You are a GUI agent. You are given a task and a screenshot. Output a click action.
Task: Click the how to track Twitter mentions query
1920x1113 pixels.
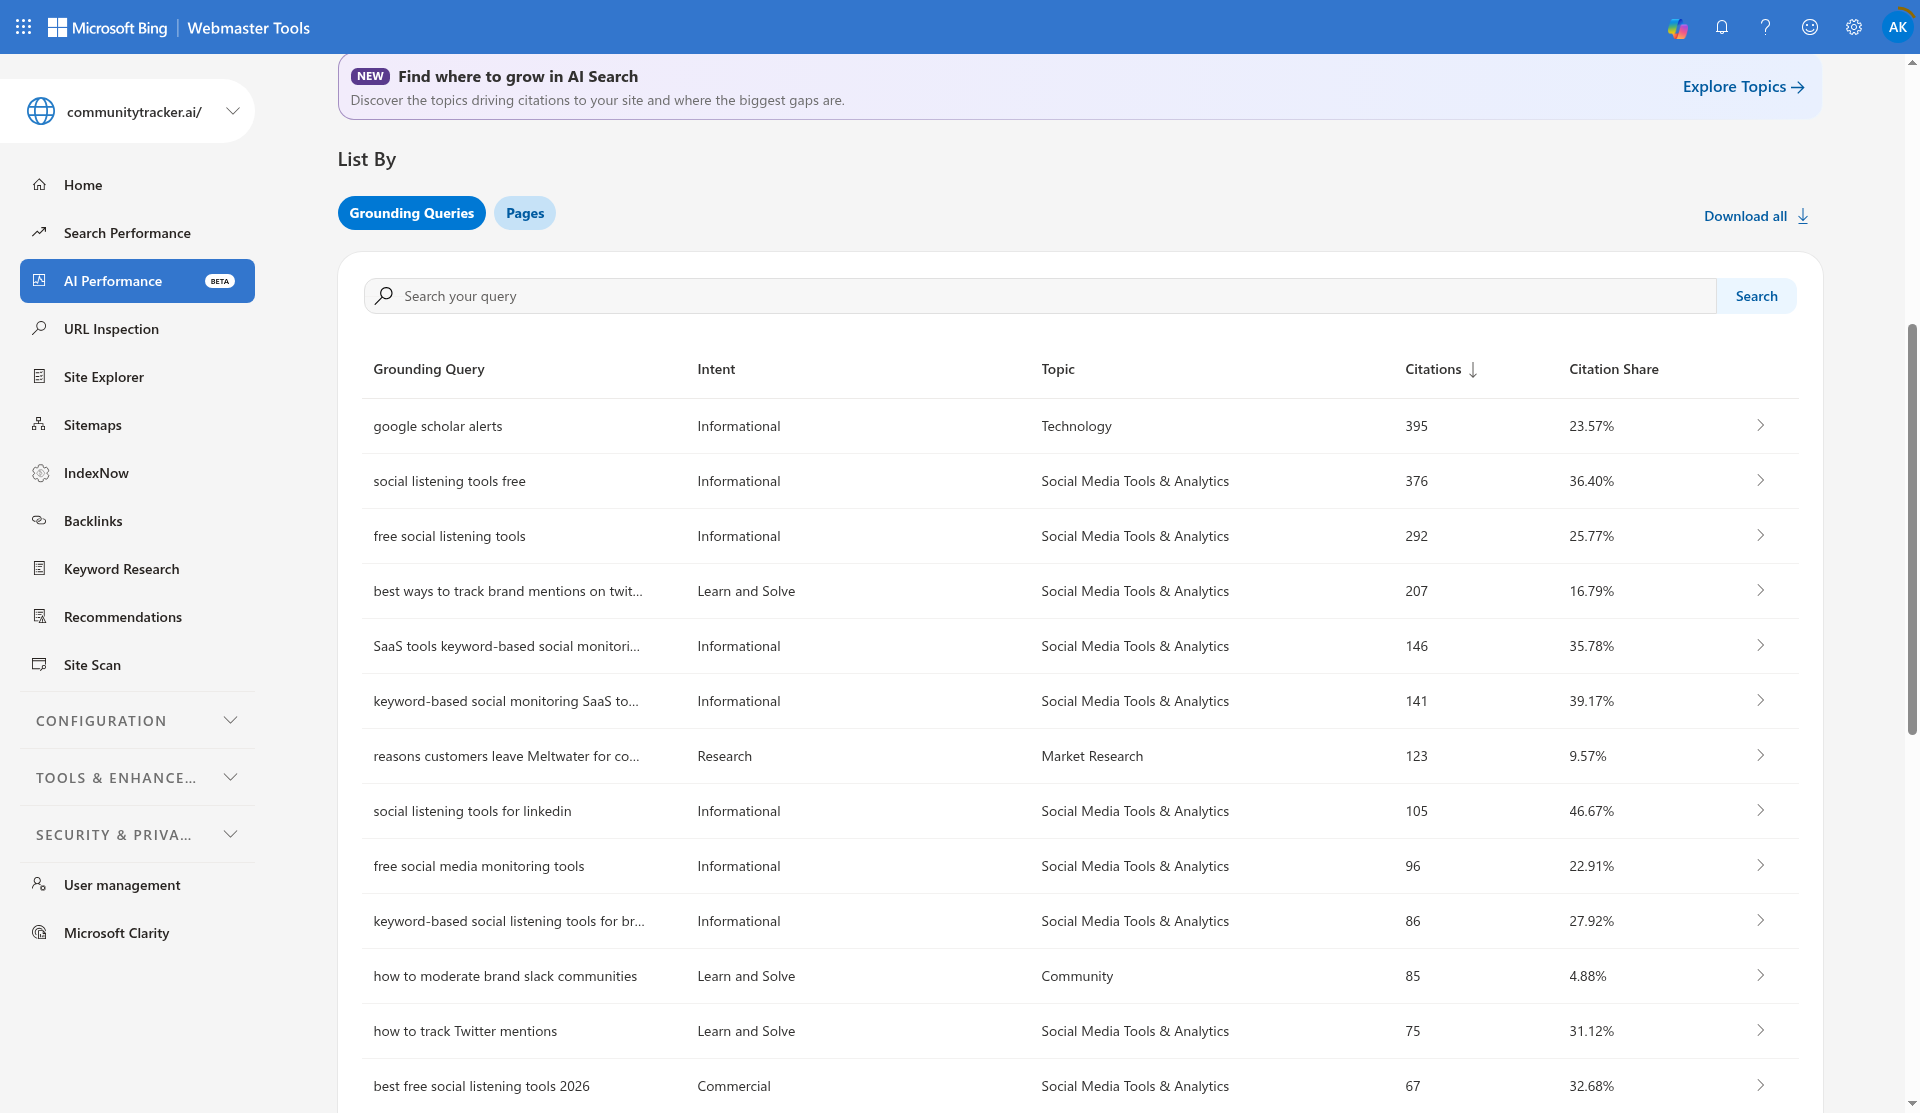(x=465, y=1031)
